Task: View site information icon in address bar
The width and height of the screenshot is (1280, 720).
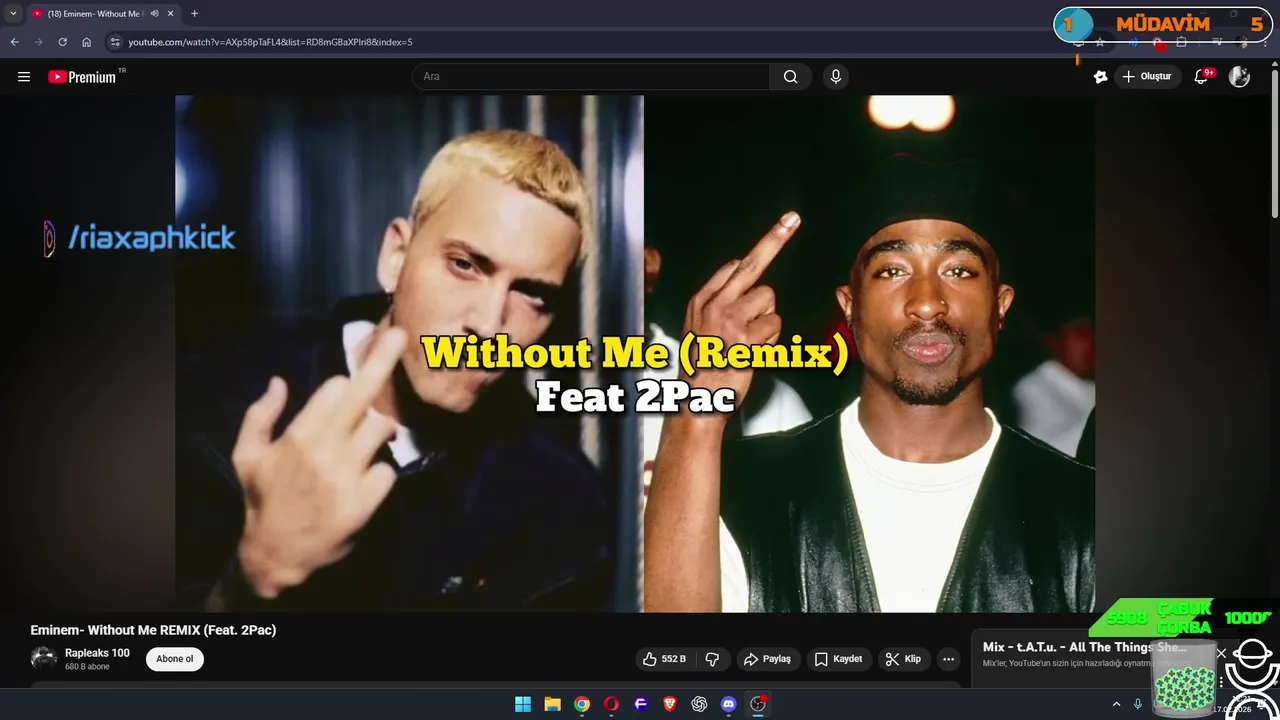Action: pos(115,42)
